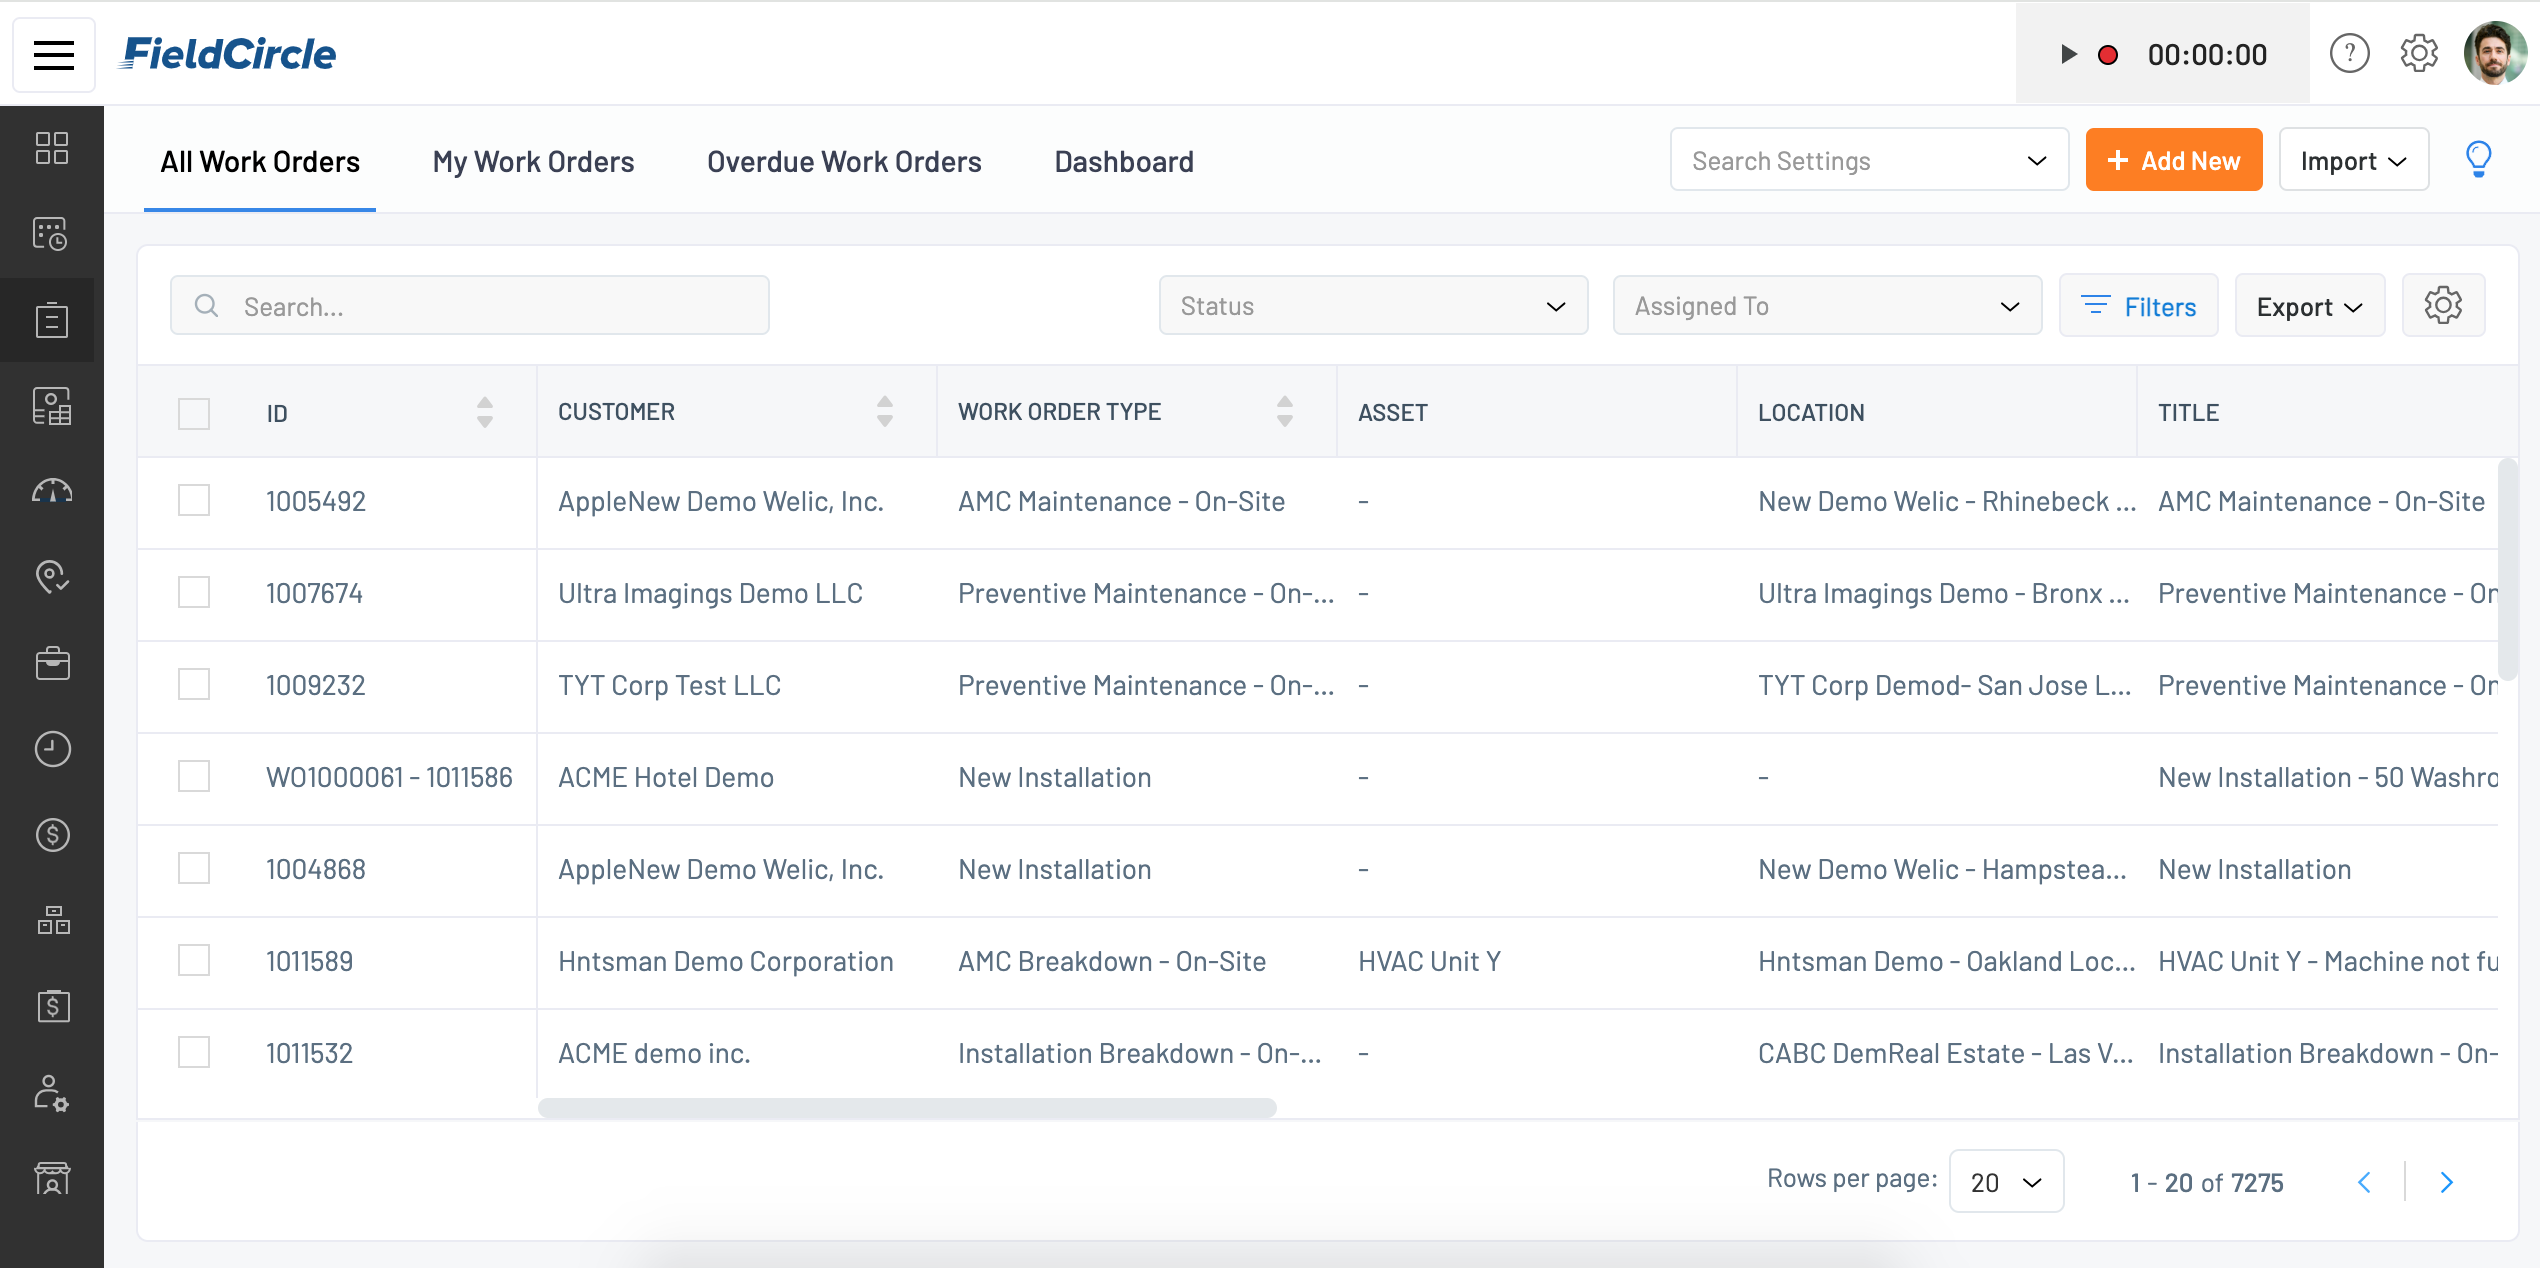The image size is (2540, 1268).
Task: Open the table column settings gear
Action: click(2442, 306)
